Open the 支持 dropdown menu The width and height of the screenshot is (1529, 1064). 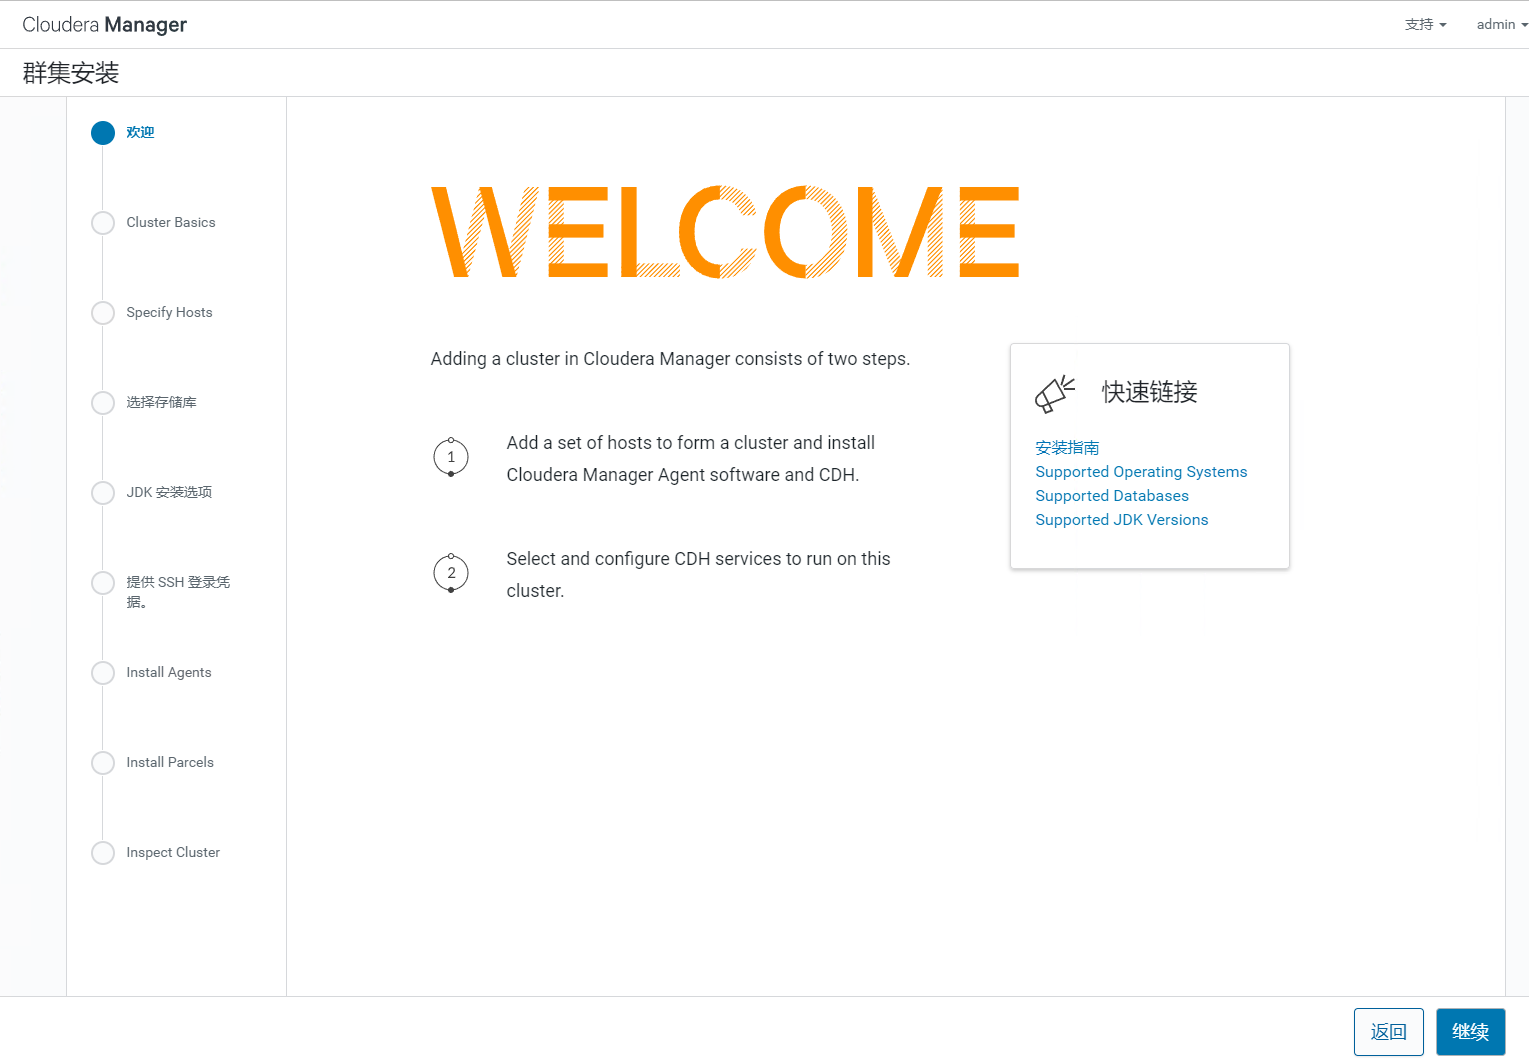coord(1425,25)
